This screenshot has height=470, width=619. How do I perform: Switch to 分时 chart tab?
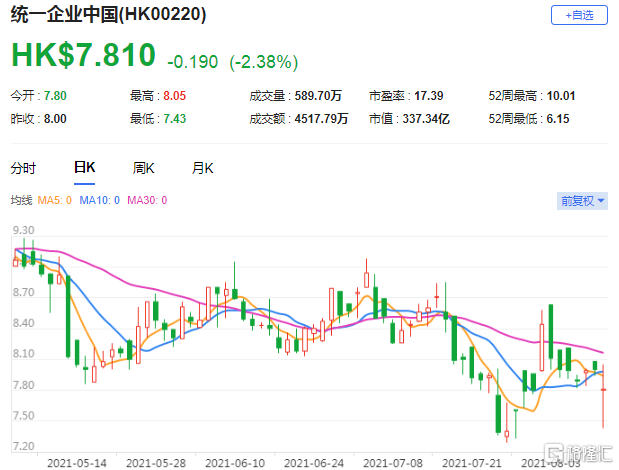tap(23, 169)
